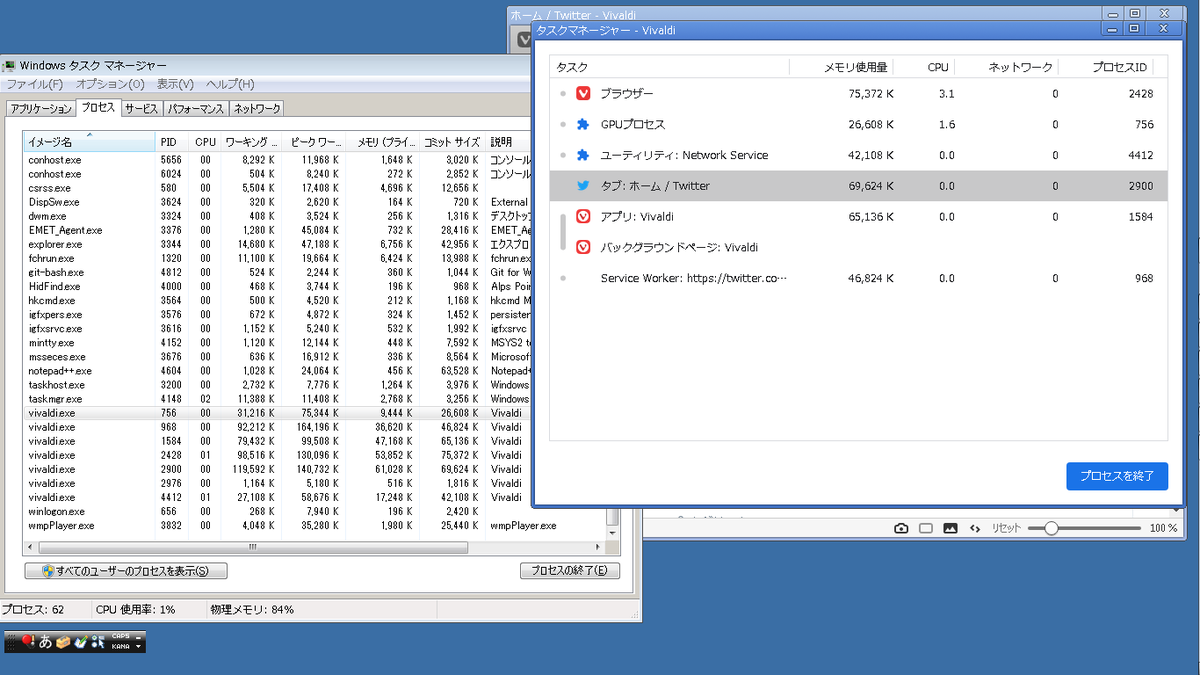The image size is (1200, 675).
Task: Sort by イメージ名 column header
Action: point(89,142)
